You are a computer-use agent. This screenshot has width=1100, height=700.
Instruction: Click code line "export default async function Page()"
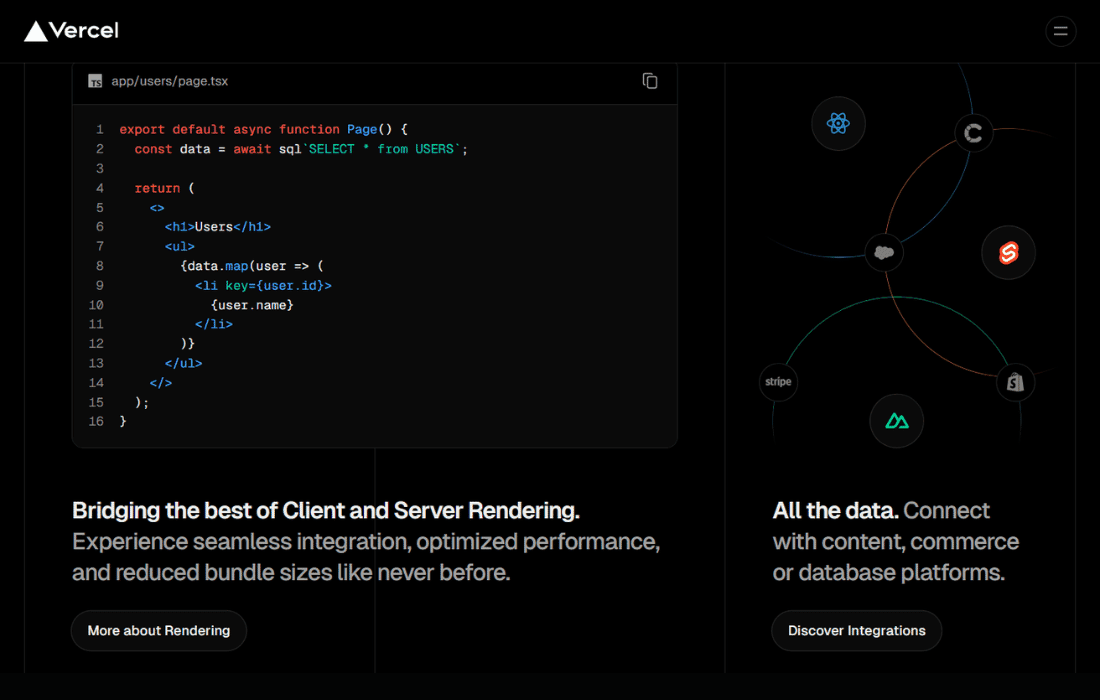tap(263, 129)
